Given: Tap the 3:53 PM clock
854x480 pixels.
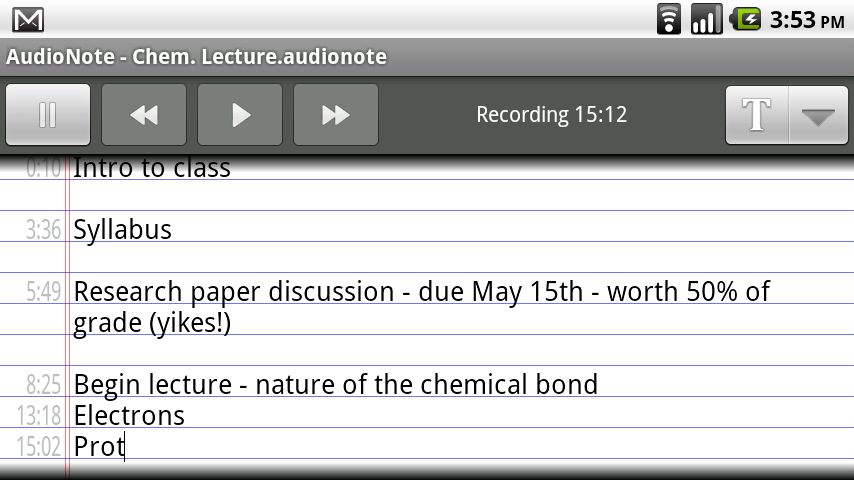Looking at the screenshot, I should (x=807, y=20).
